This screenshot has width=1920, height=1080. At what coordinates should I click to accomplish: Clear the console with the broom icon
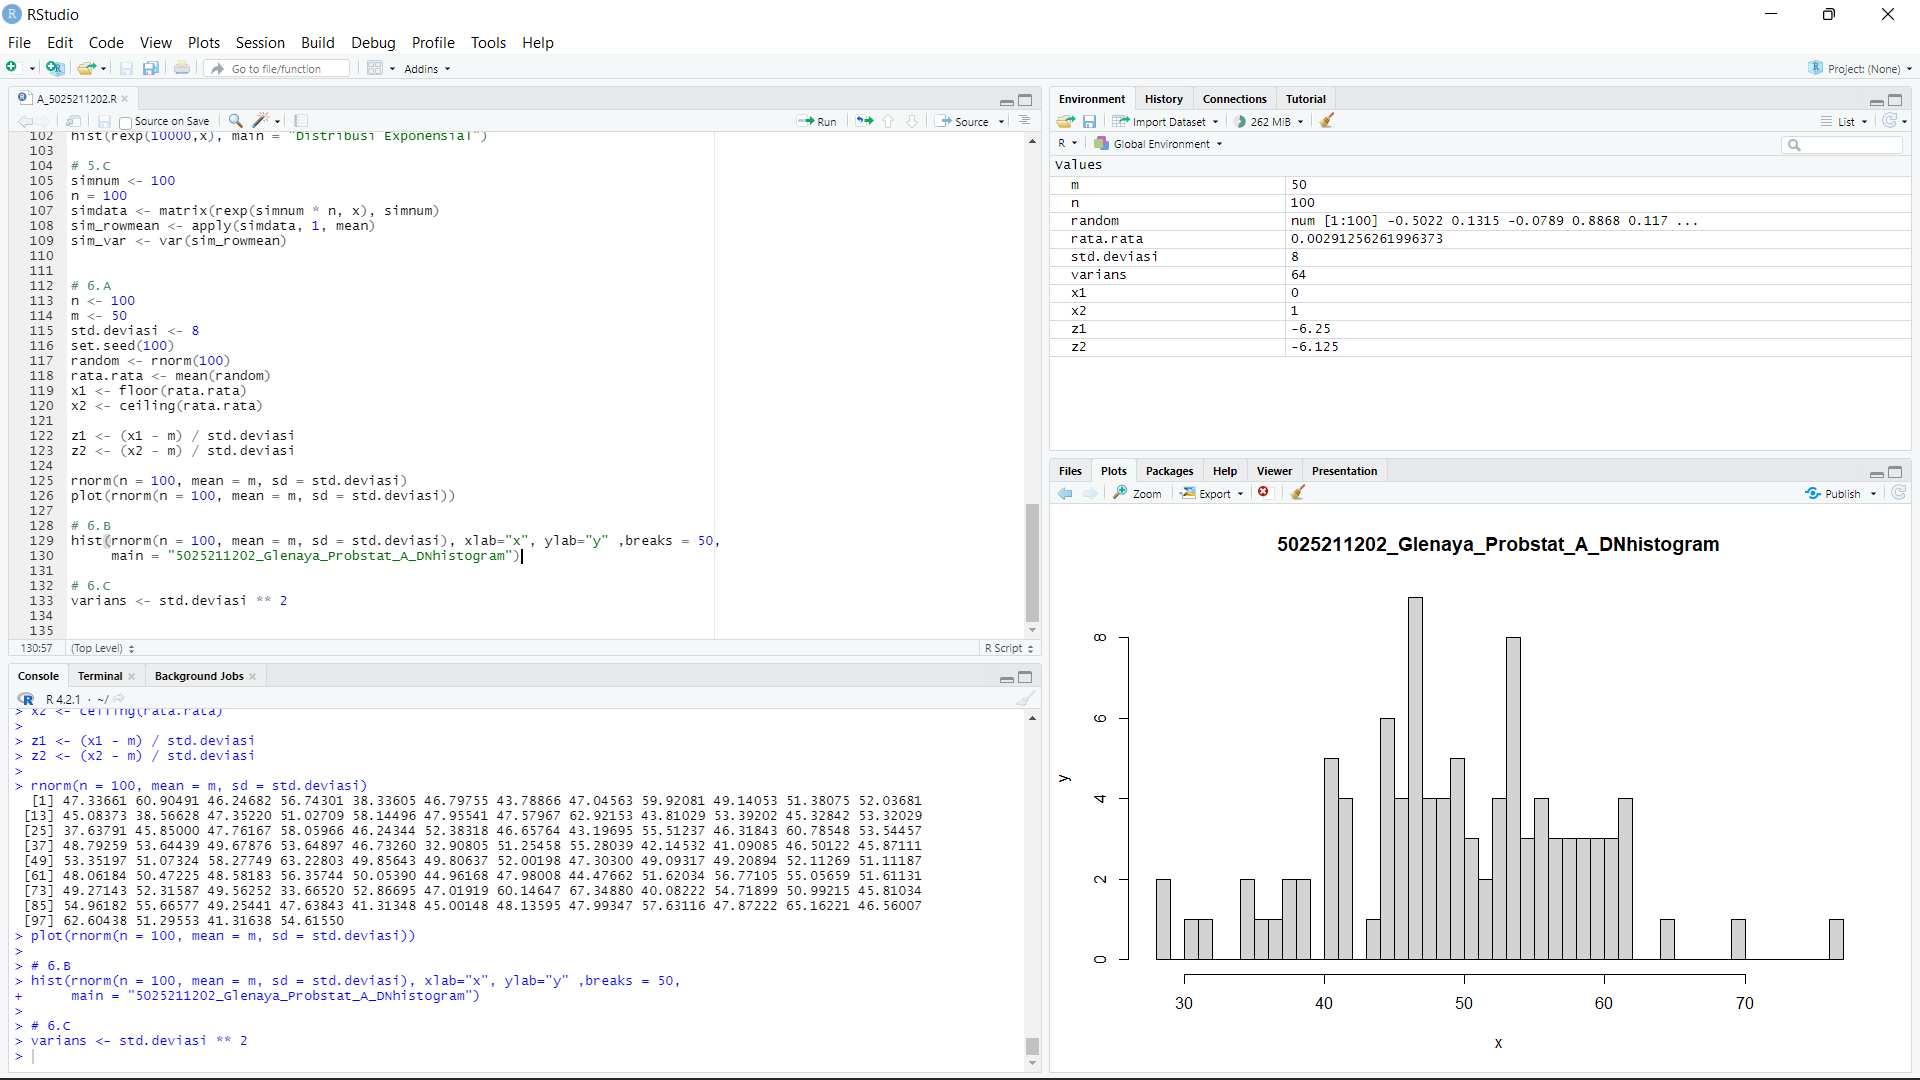pyautogui.click(x=1025, y=698)
